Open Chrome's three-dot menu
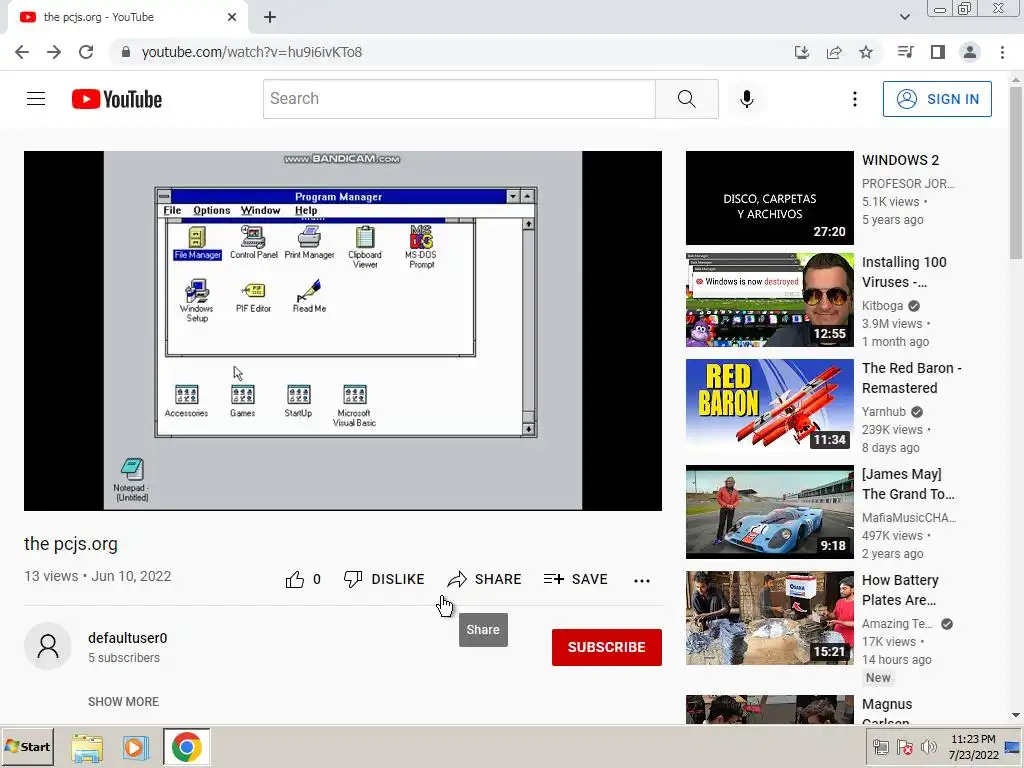 point(1002,52)
